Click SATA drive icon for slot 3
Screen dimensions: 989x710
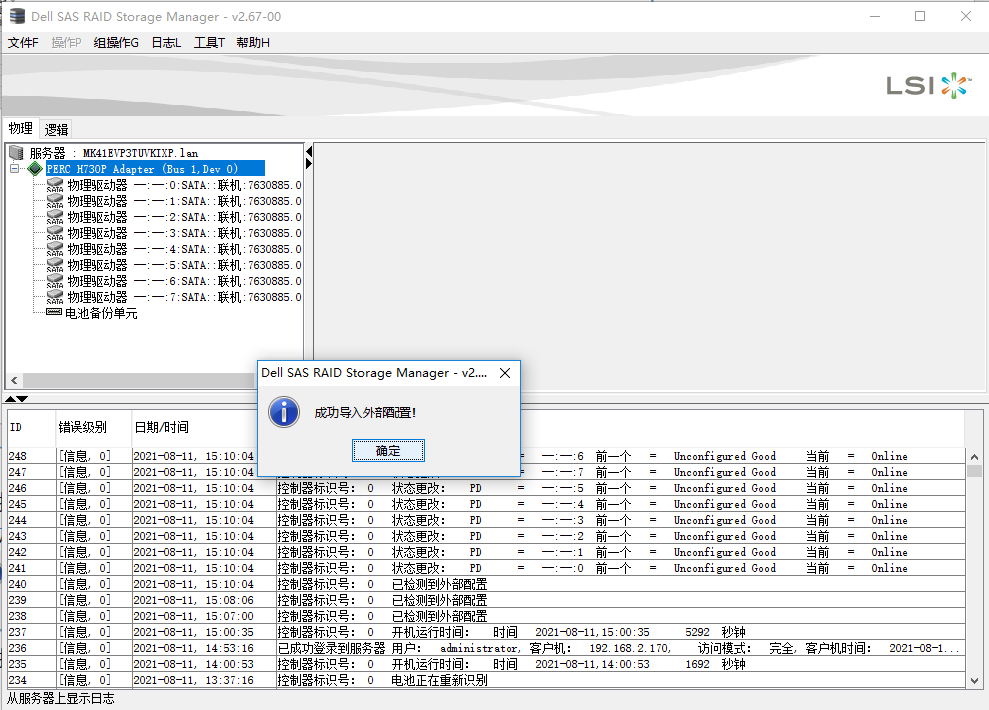55,233
